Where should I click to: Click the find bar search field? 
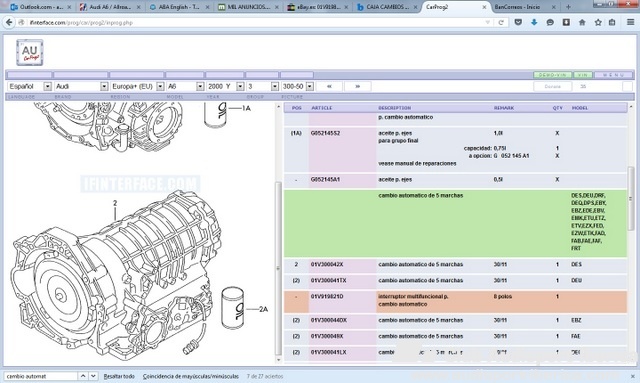[x=41, y=376]
